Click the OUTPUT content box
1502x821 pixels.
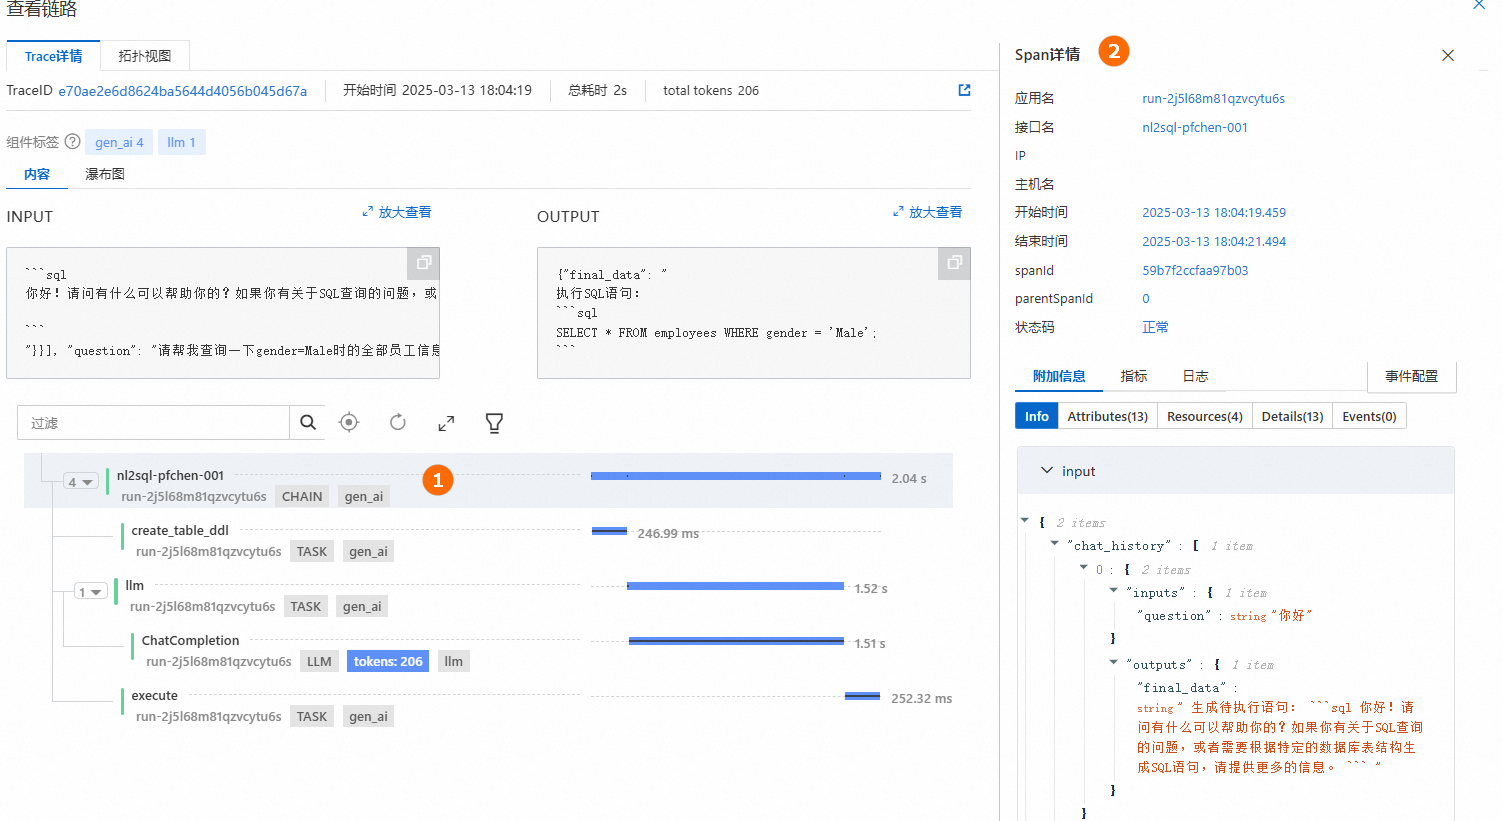point(754,313)
